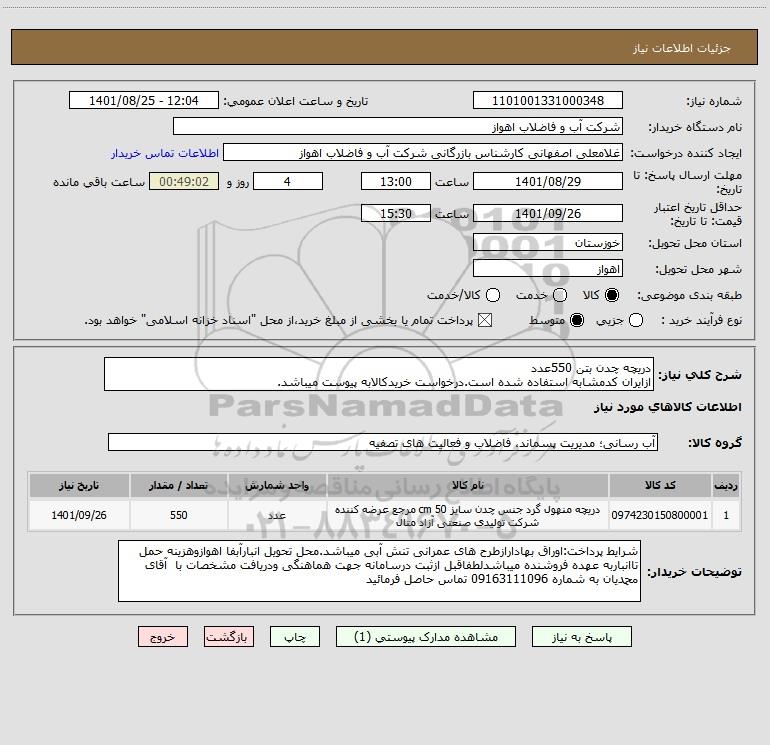Click the 'اطلاعات کالاهای مورد نیاز' section heading

(x=668, y=407)
